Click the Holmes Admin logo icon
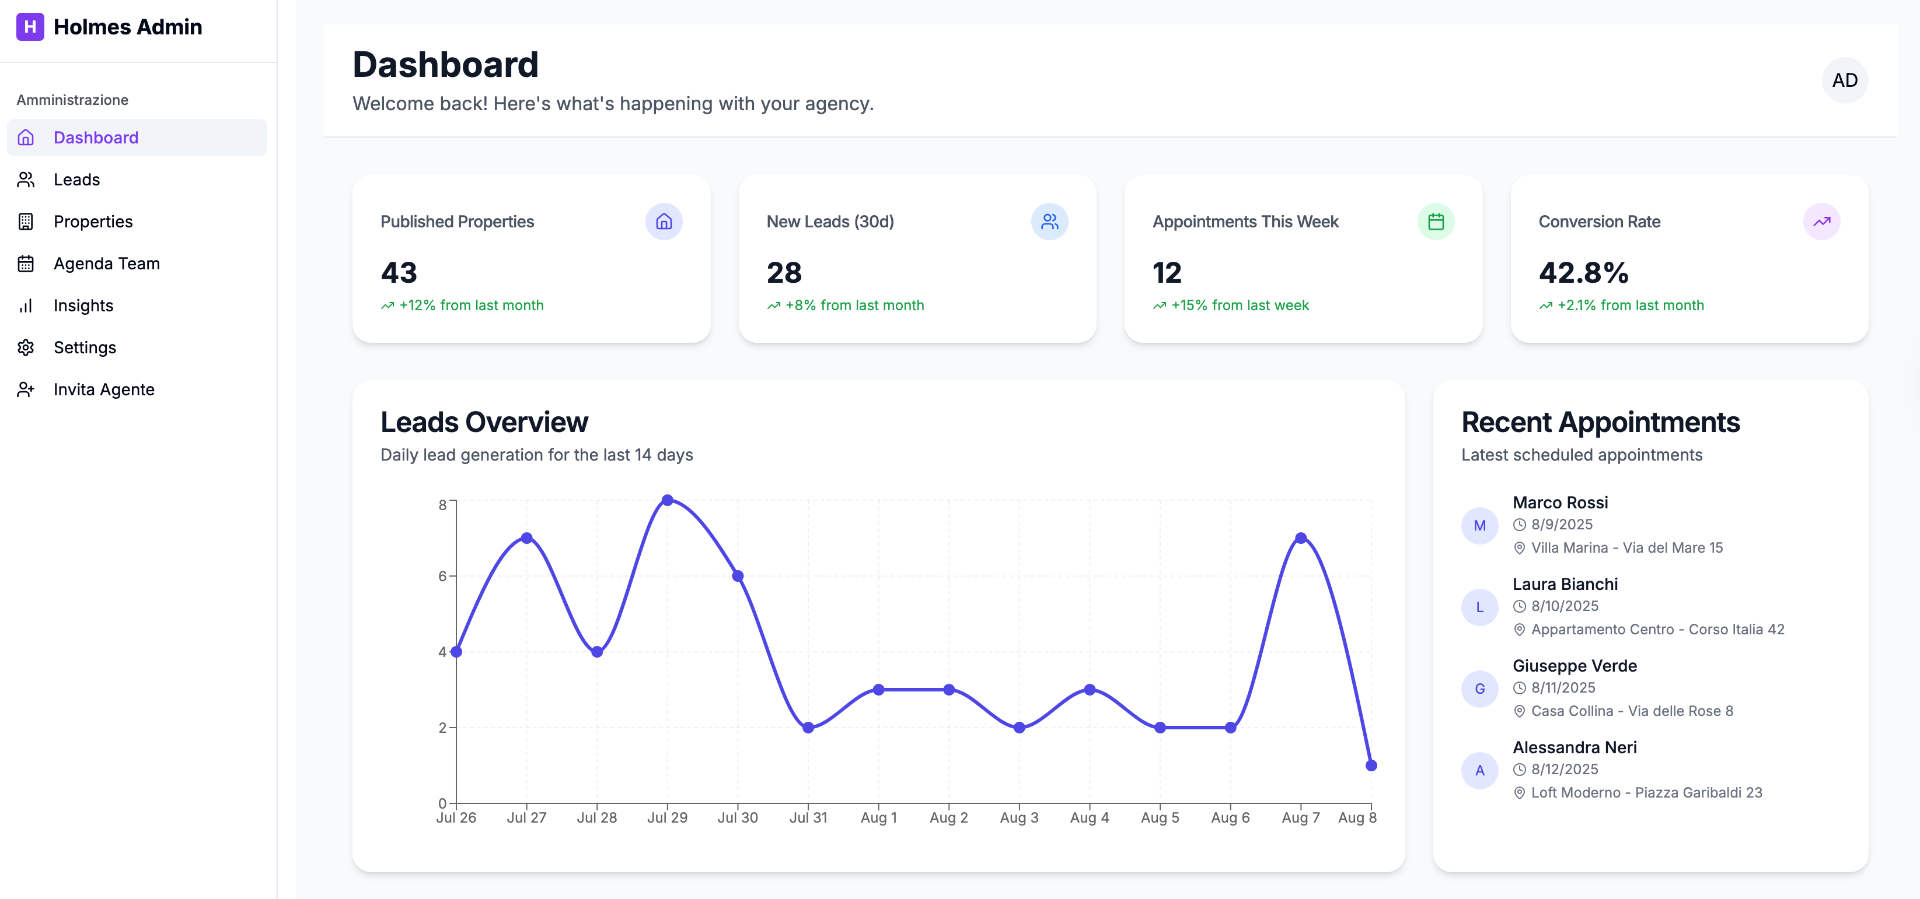This screenshot has width=1920, height=899. 30,27
